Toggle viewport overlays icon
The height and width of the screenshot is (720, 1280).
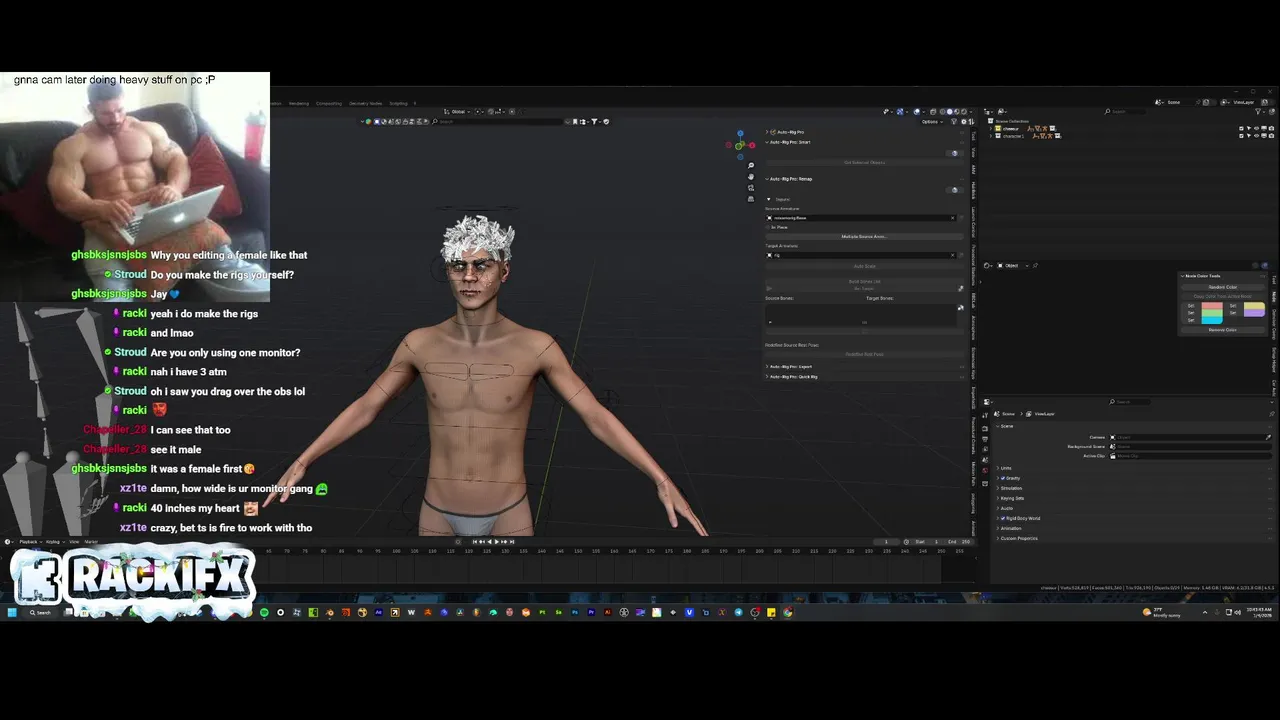click(x=917, y=112)
